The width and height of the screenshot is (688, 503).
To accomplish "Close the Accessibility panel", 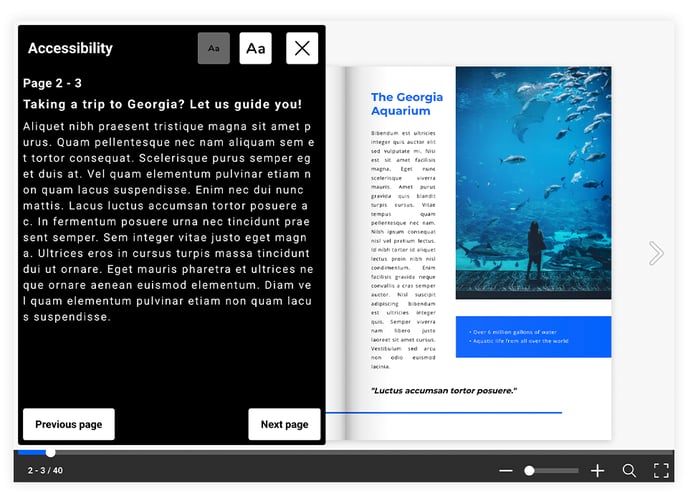I will [x=302, y=48].
